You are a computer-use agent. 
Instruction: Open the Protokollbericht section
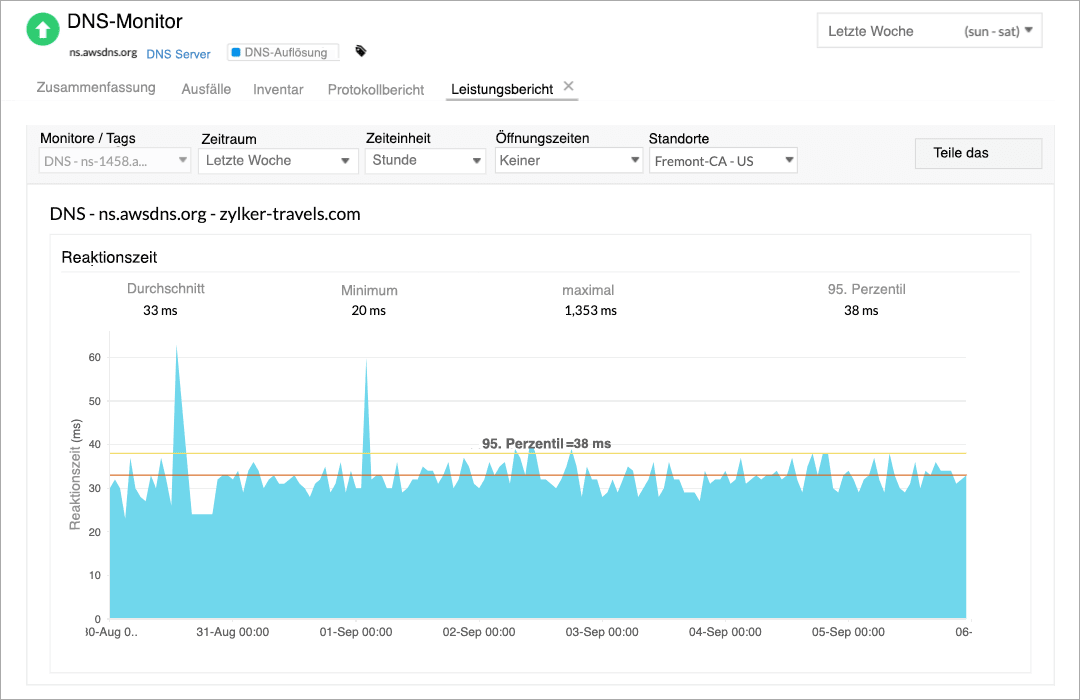375,88
